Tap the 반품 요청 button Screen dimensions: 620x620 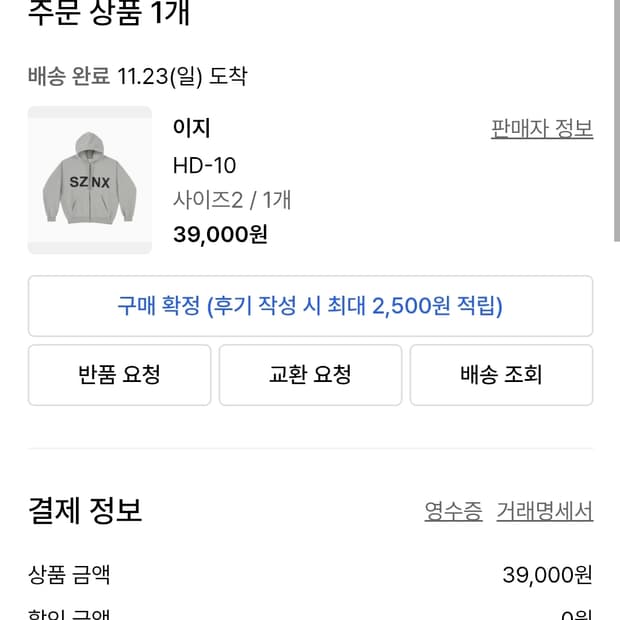(119, 375)
